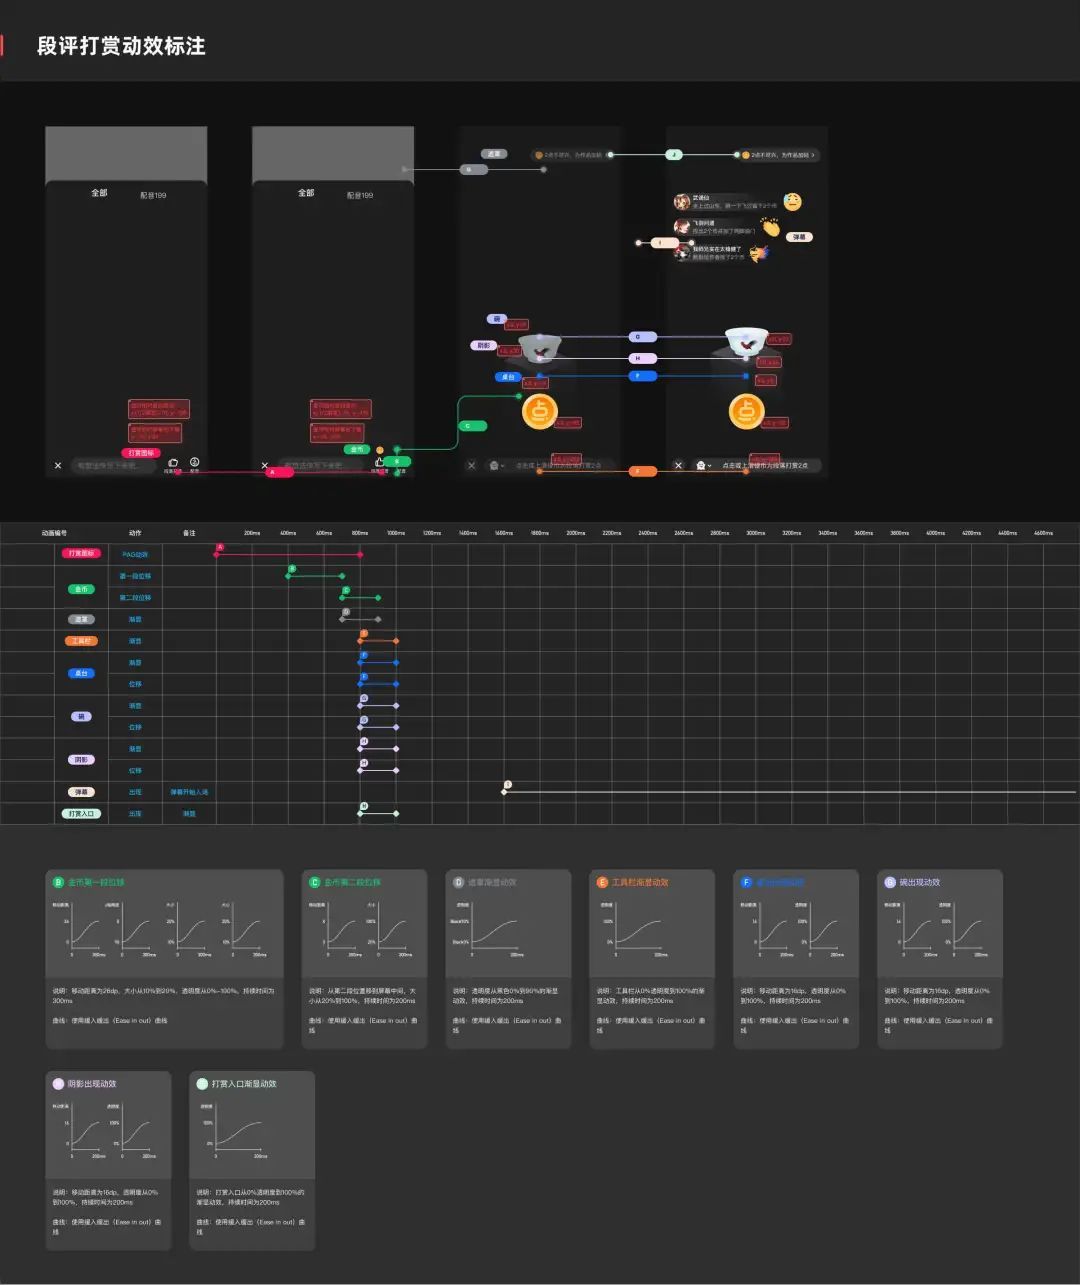Click the comment input field in first mockup
Image resolution: width=1080 pixels, height=1285 pixels.
tap(113, 466)
